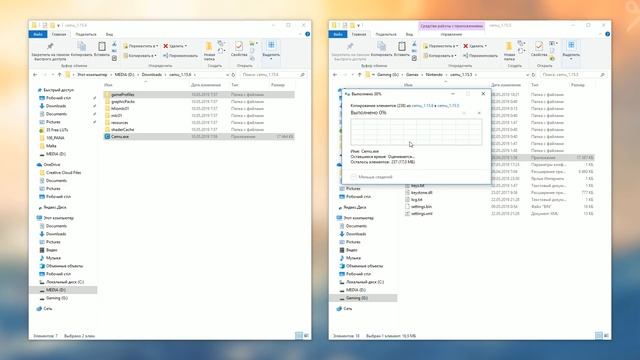Open Вид tab in right window

[409, 34]
